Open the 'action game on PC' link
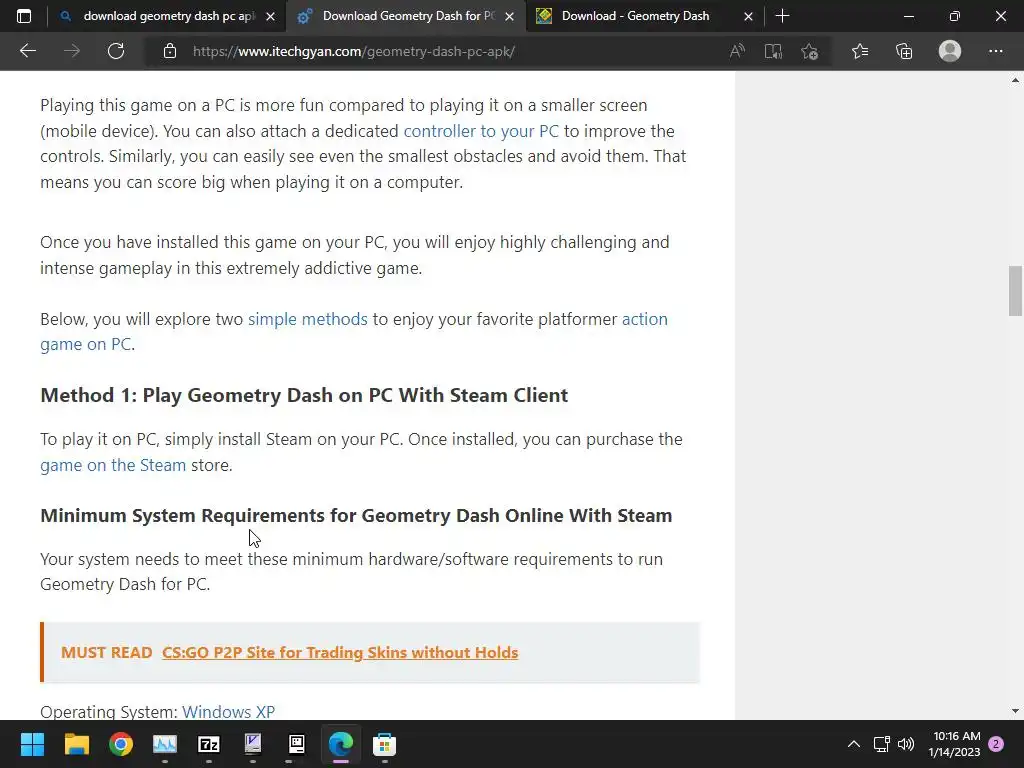Screen dimensions: 1024x768 [x=353, y=331]
